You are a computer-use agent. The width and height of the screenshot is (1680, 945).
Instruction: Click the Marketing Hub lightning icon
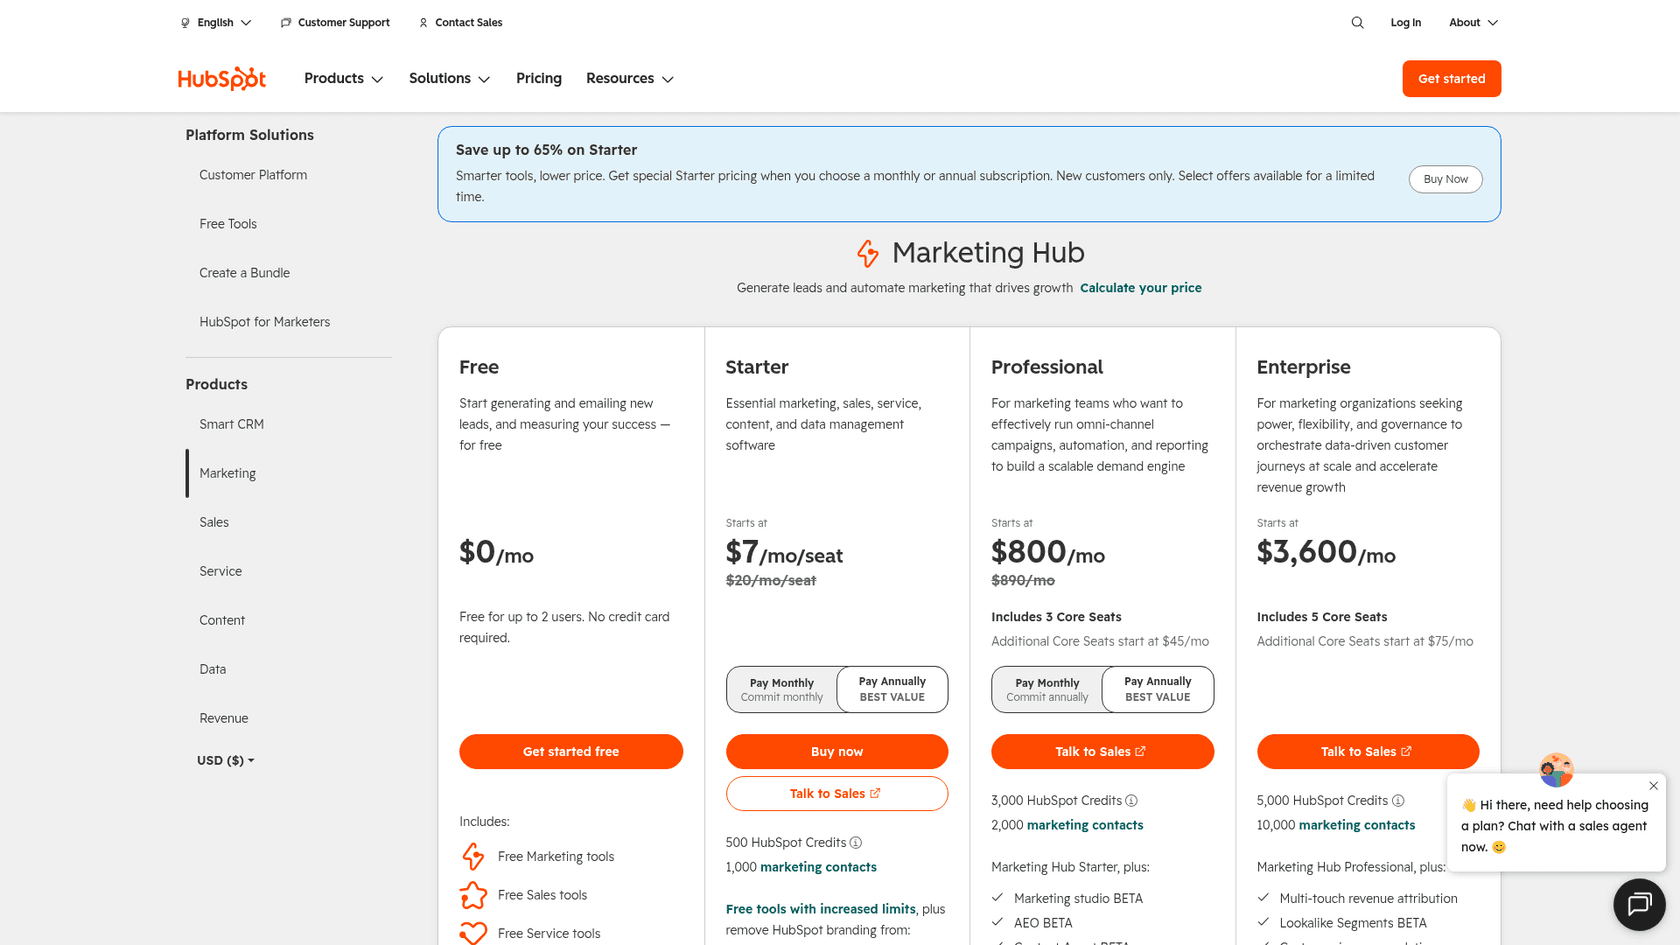(x=868, y=253)
